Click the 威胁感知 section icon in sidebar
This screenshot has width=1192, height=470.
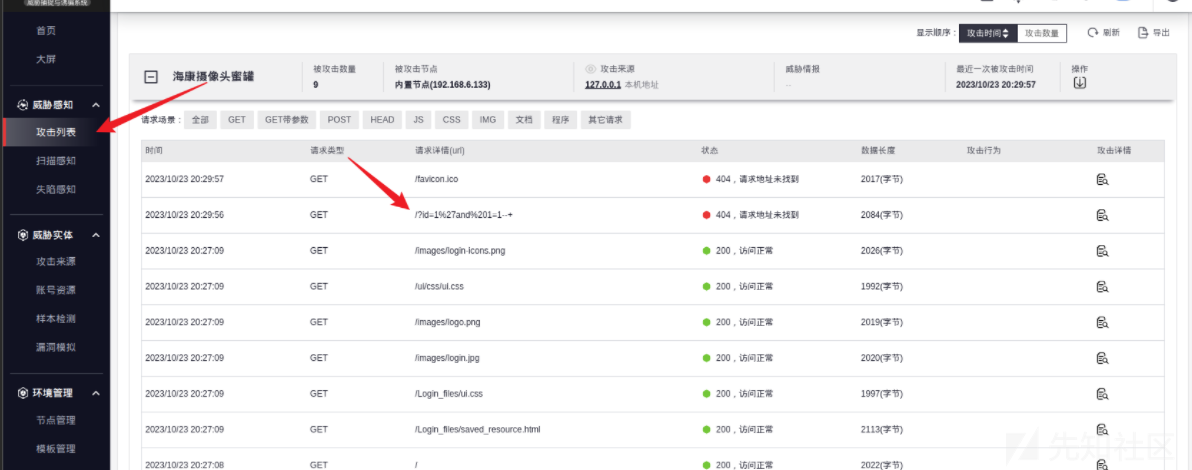click(x=22, y=105)
